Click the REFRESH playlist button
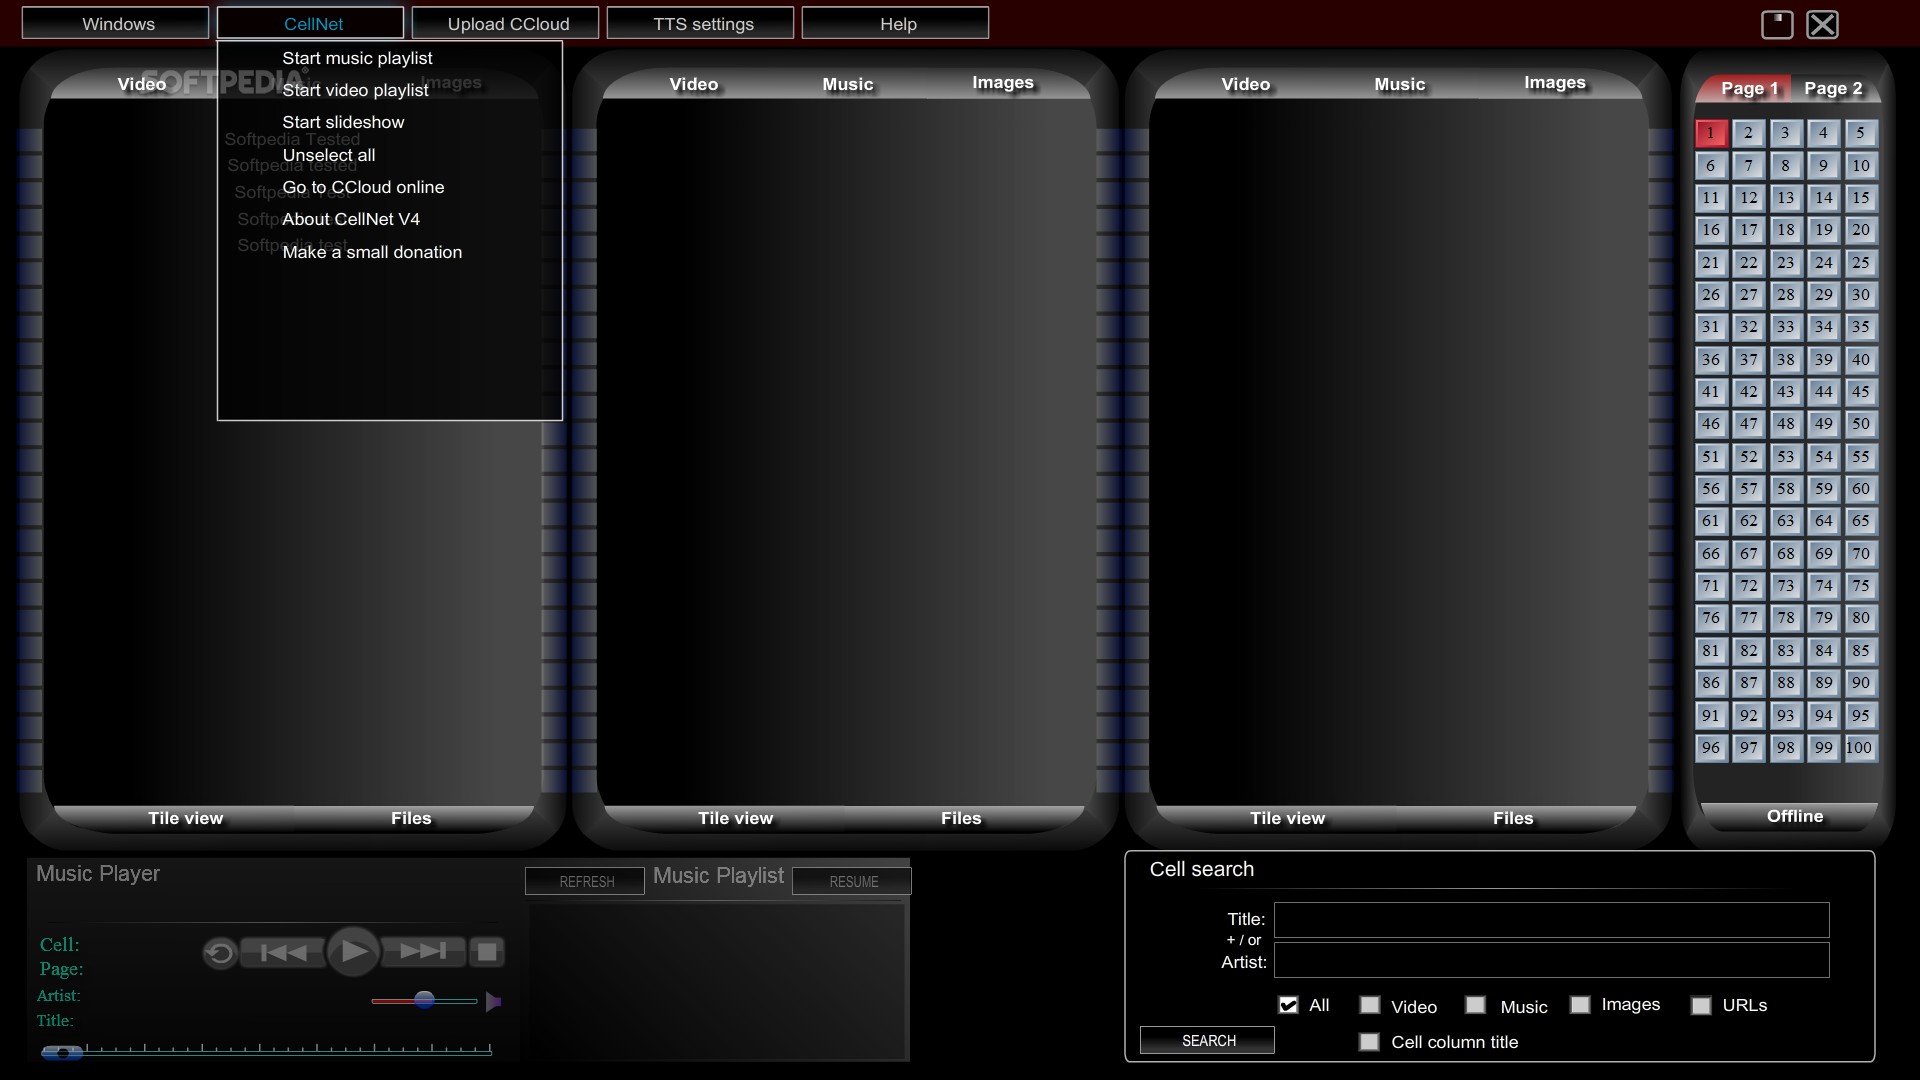The image size is (1920, 1080). (x=585, y=881)
